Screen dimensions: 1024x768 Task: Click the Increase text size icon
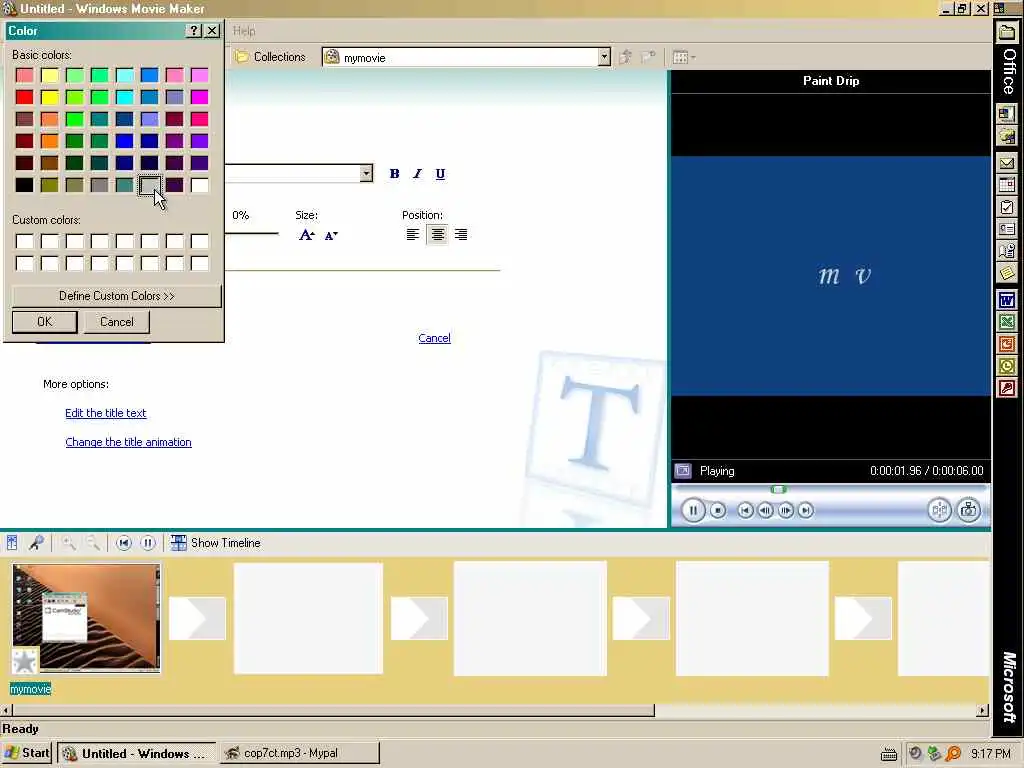click(x=306, y=235)
